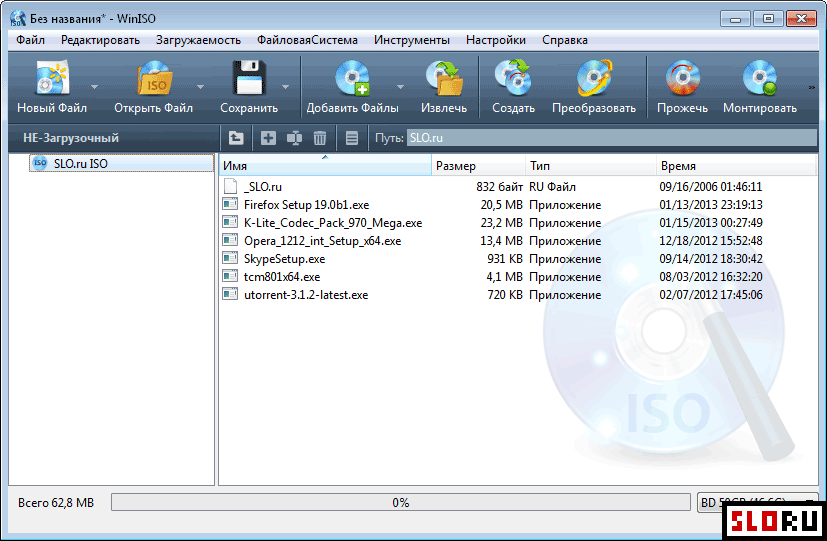The image size is (827, 541).
Task: Click the SkypeSetup.exe file icon
Action: (x=230, y=258)
